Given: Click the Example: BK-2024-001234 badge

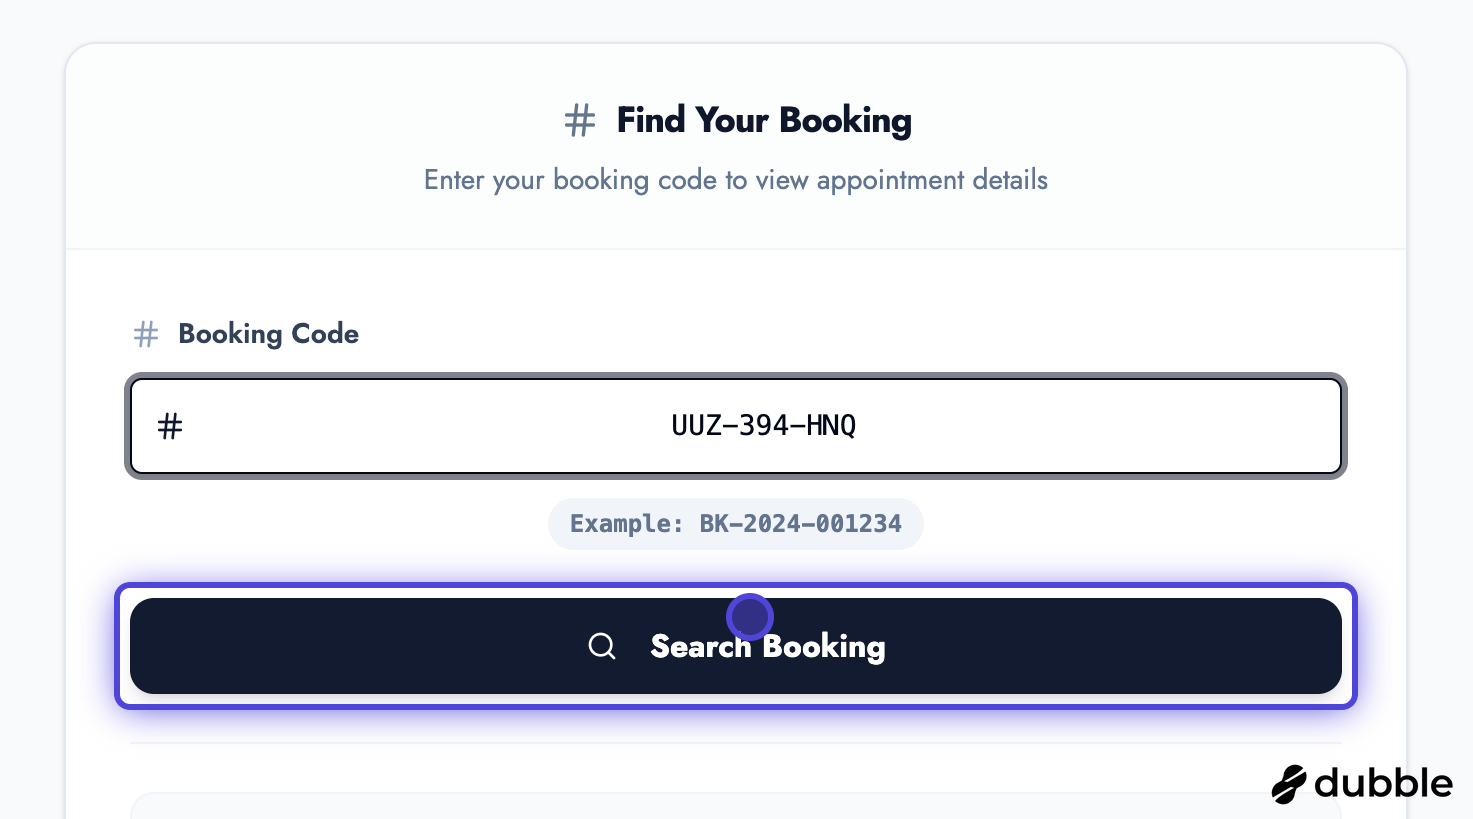Looking at the screenshot, I should point(736,523).
